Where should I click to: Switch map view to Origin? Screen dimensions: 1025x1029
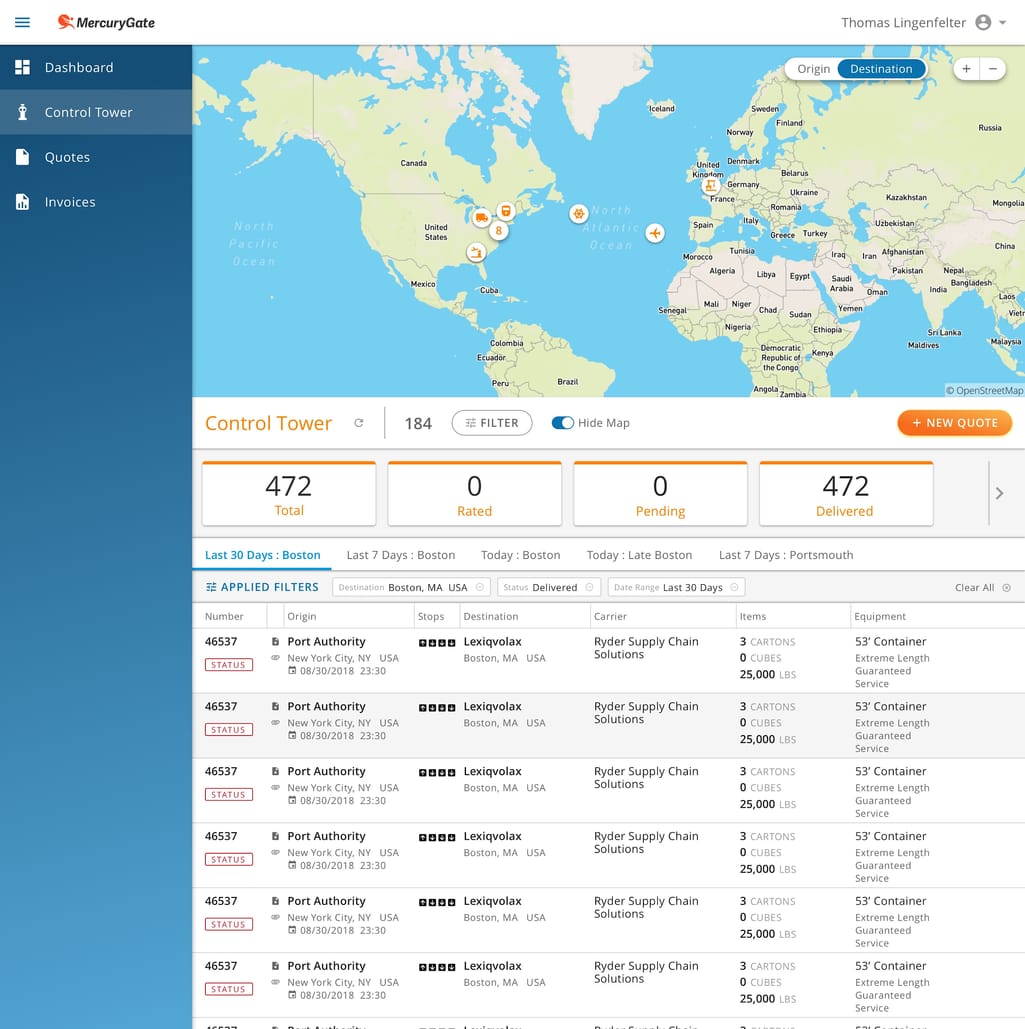point(813,68)
